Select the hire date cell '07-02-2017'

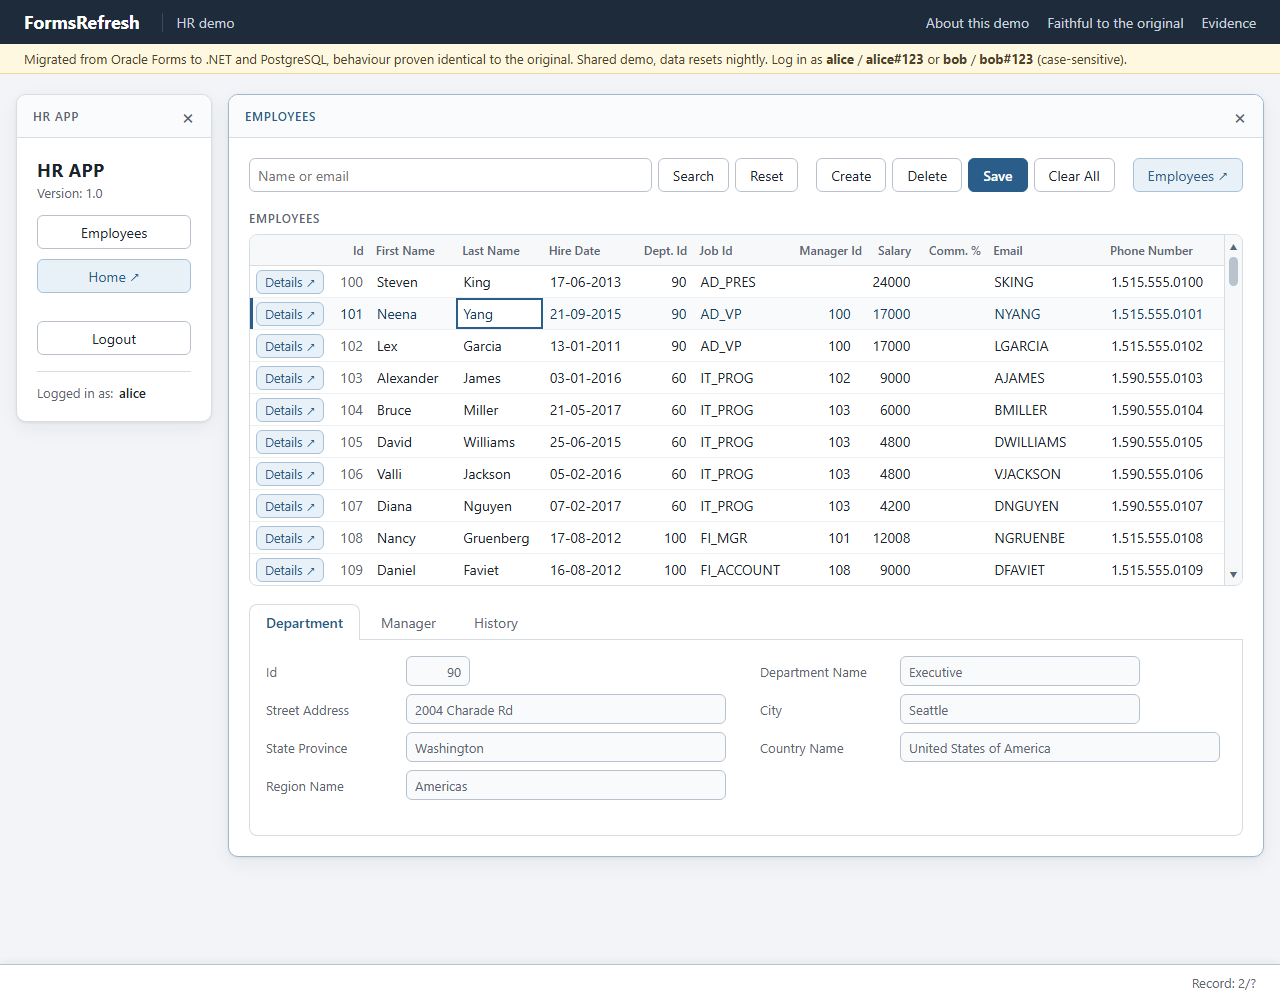point(585,507)
